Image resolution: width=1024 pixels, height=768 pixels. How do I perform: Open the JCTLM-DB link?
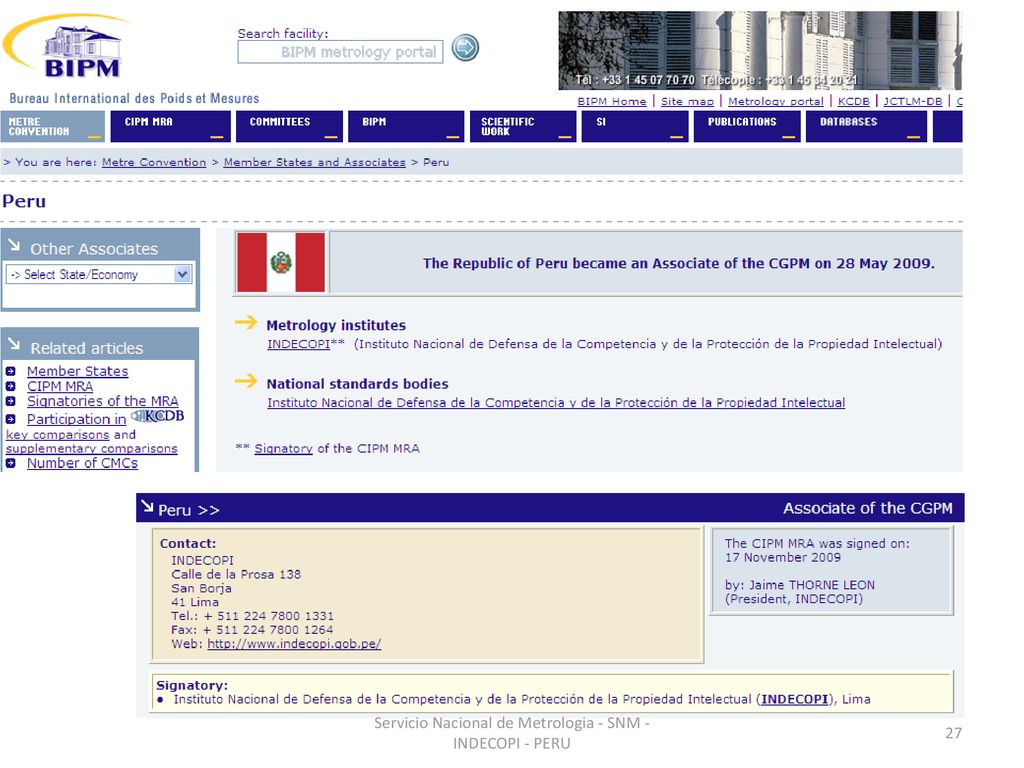click(x=913, y=101)
